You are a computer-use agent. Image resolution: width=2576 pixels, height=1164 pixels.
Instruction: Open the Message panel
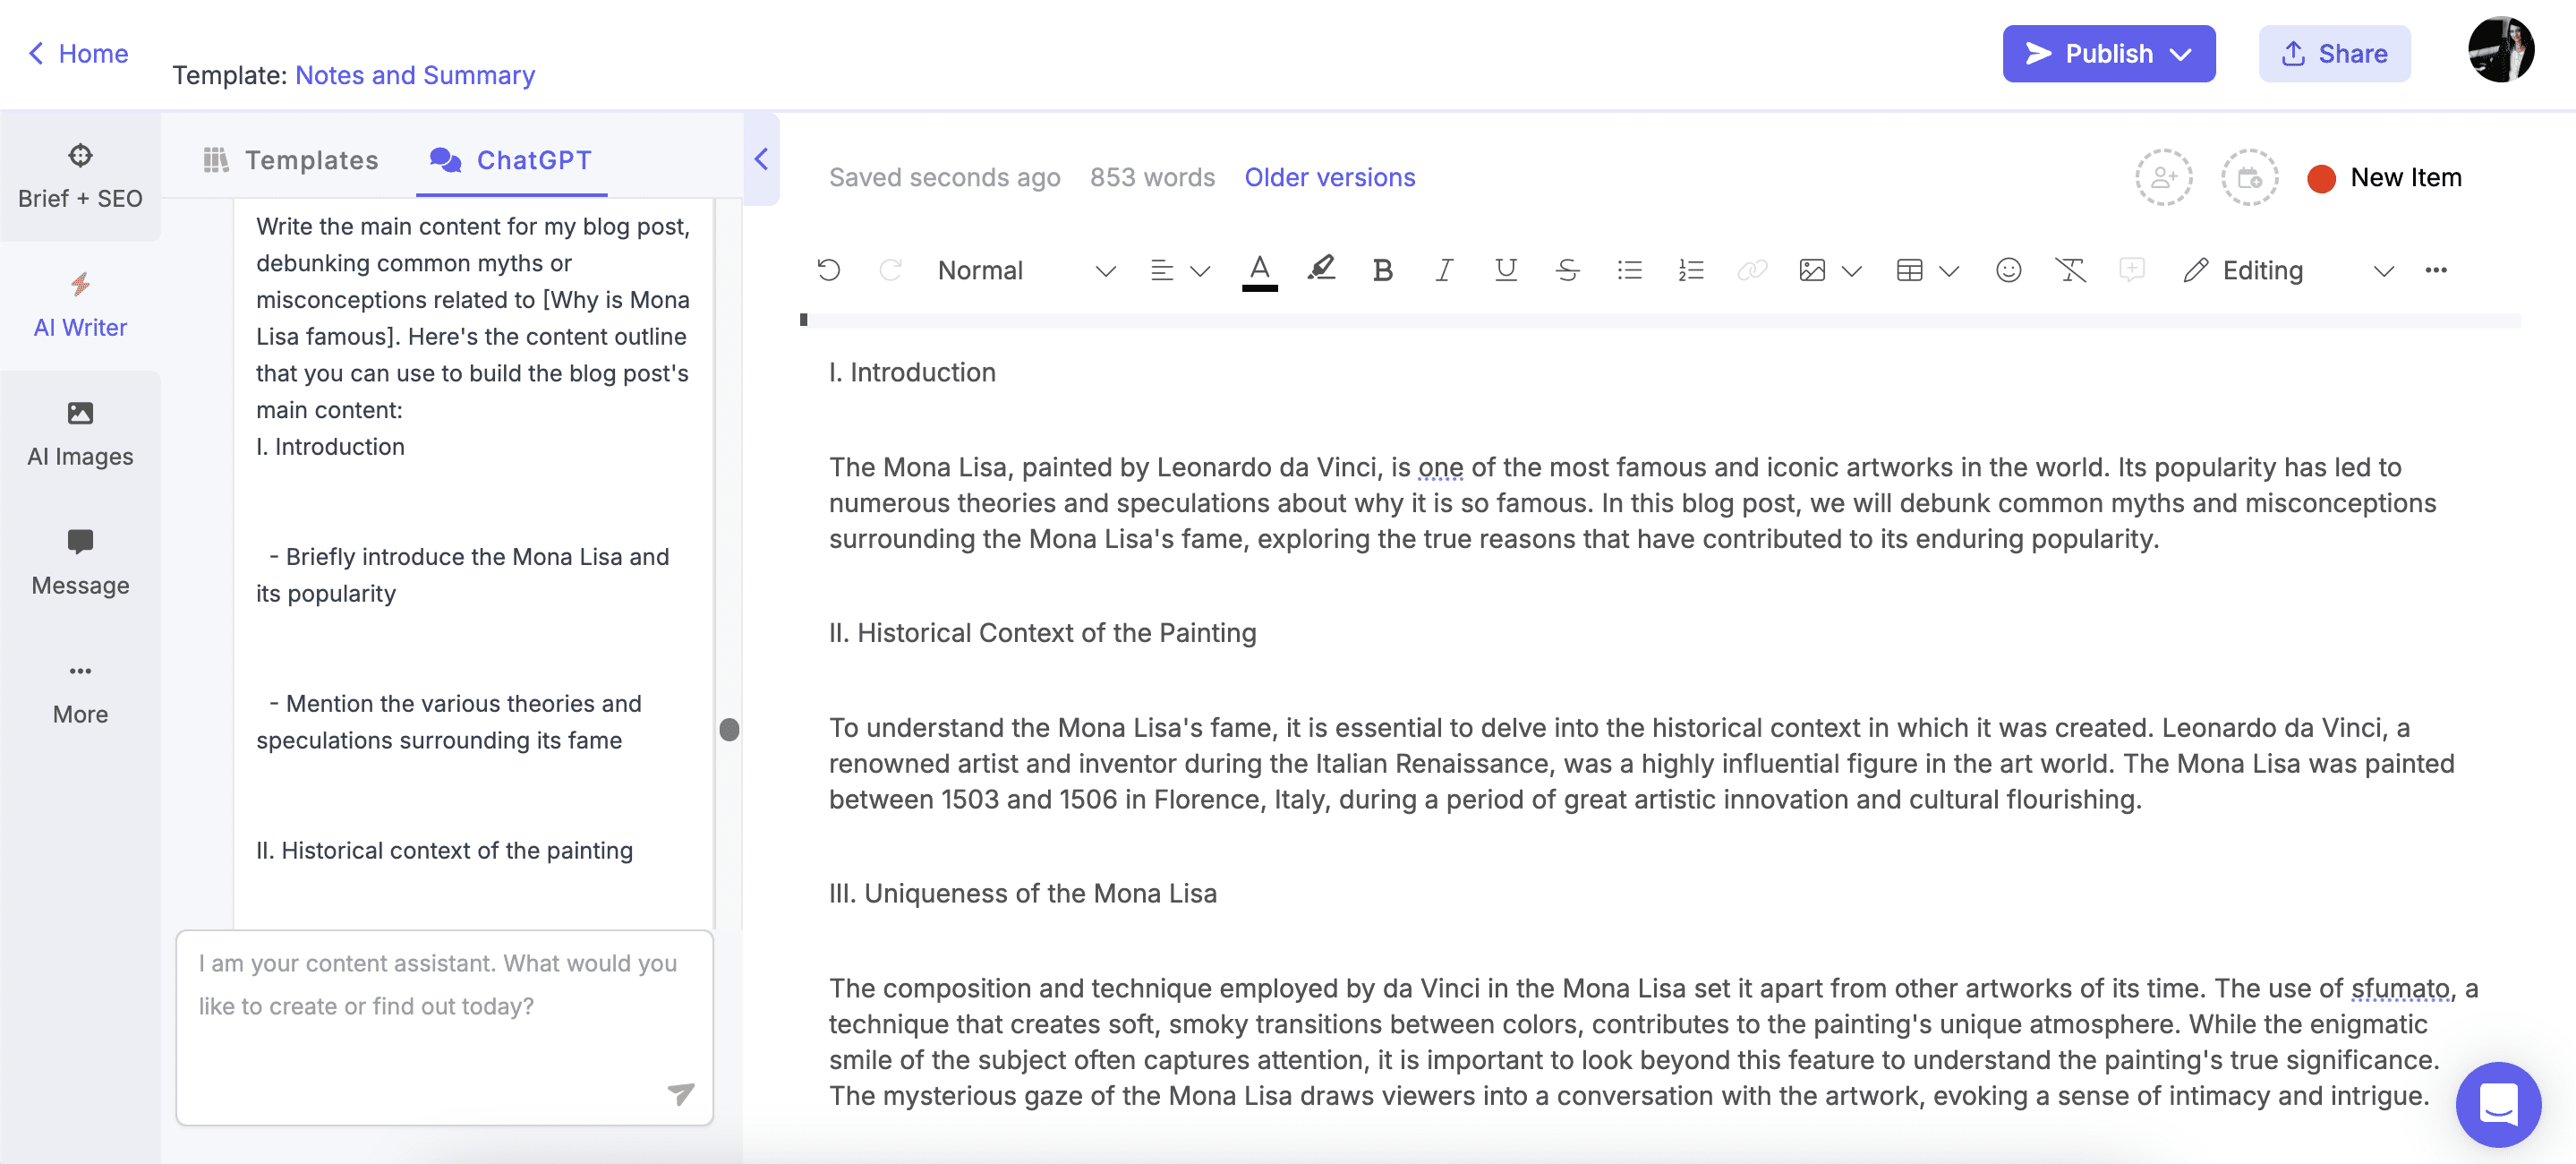80,564
